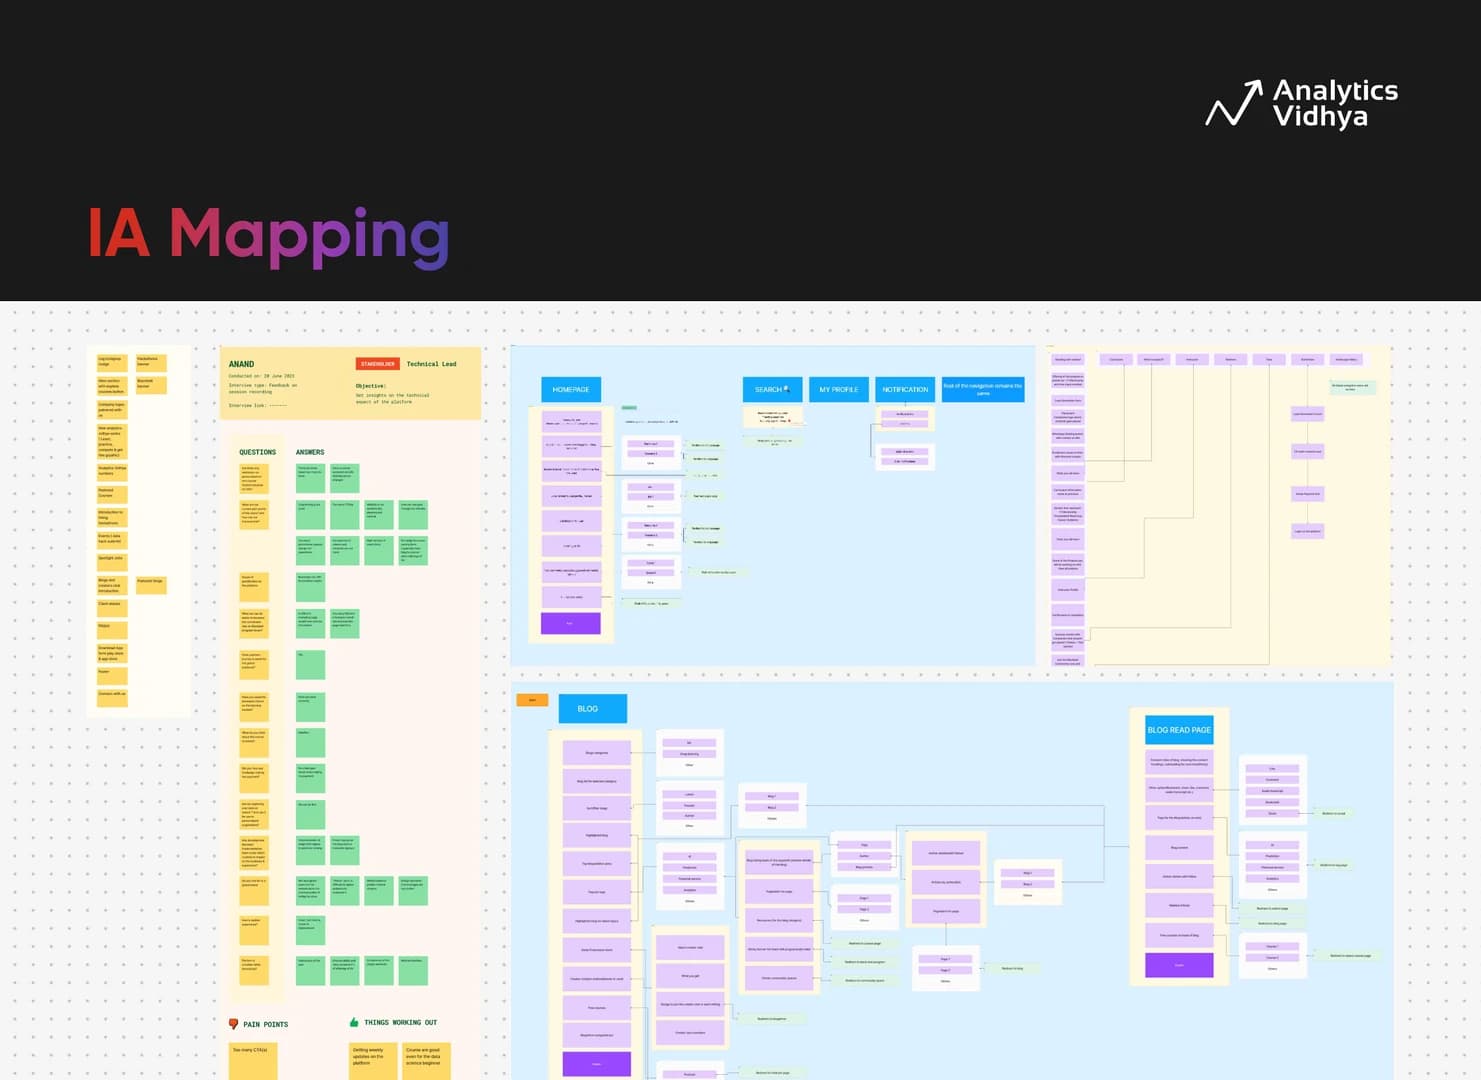Click the 'Rest of the navigation remains the same' block
This screenshot has height=1080, width=1481.
pyautogui.click(x=982, y=389)
